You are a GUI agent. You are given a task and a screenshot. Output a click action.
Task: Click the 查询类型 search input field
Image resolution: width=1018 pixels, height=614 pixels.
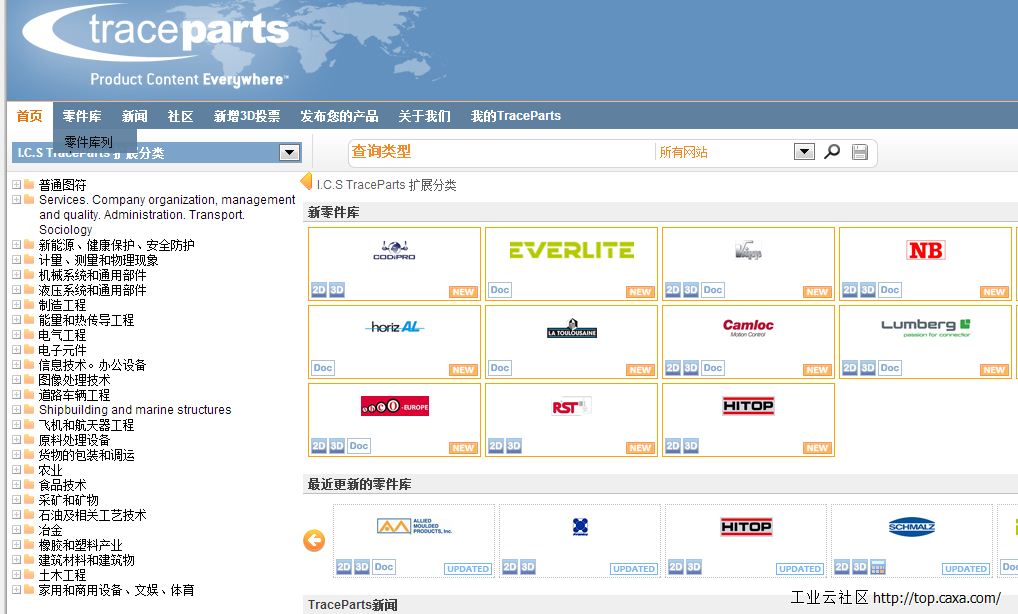pyautogui.click(x=500, y=152)
